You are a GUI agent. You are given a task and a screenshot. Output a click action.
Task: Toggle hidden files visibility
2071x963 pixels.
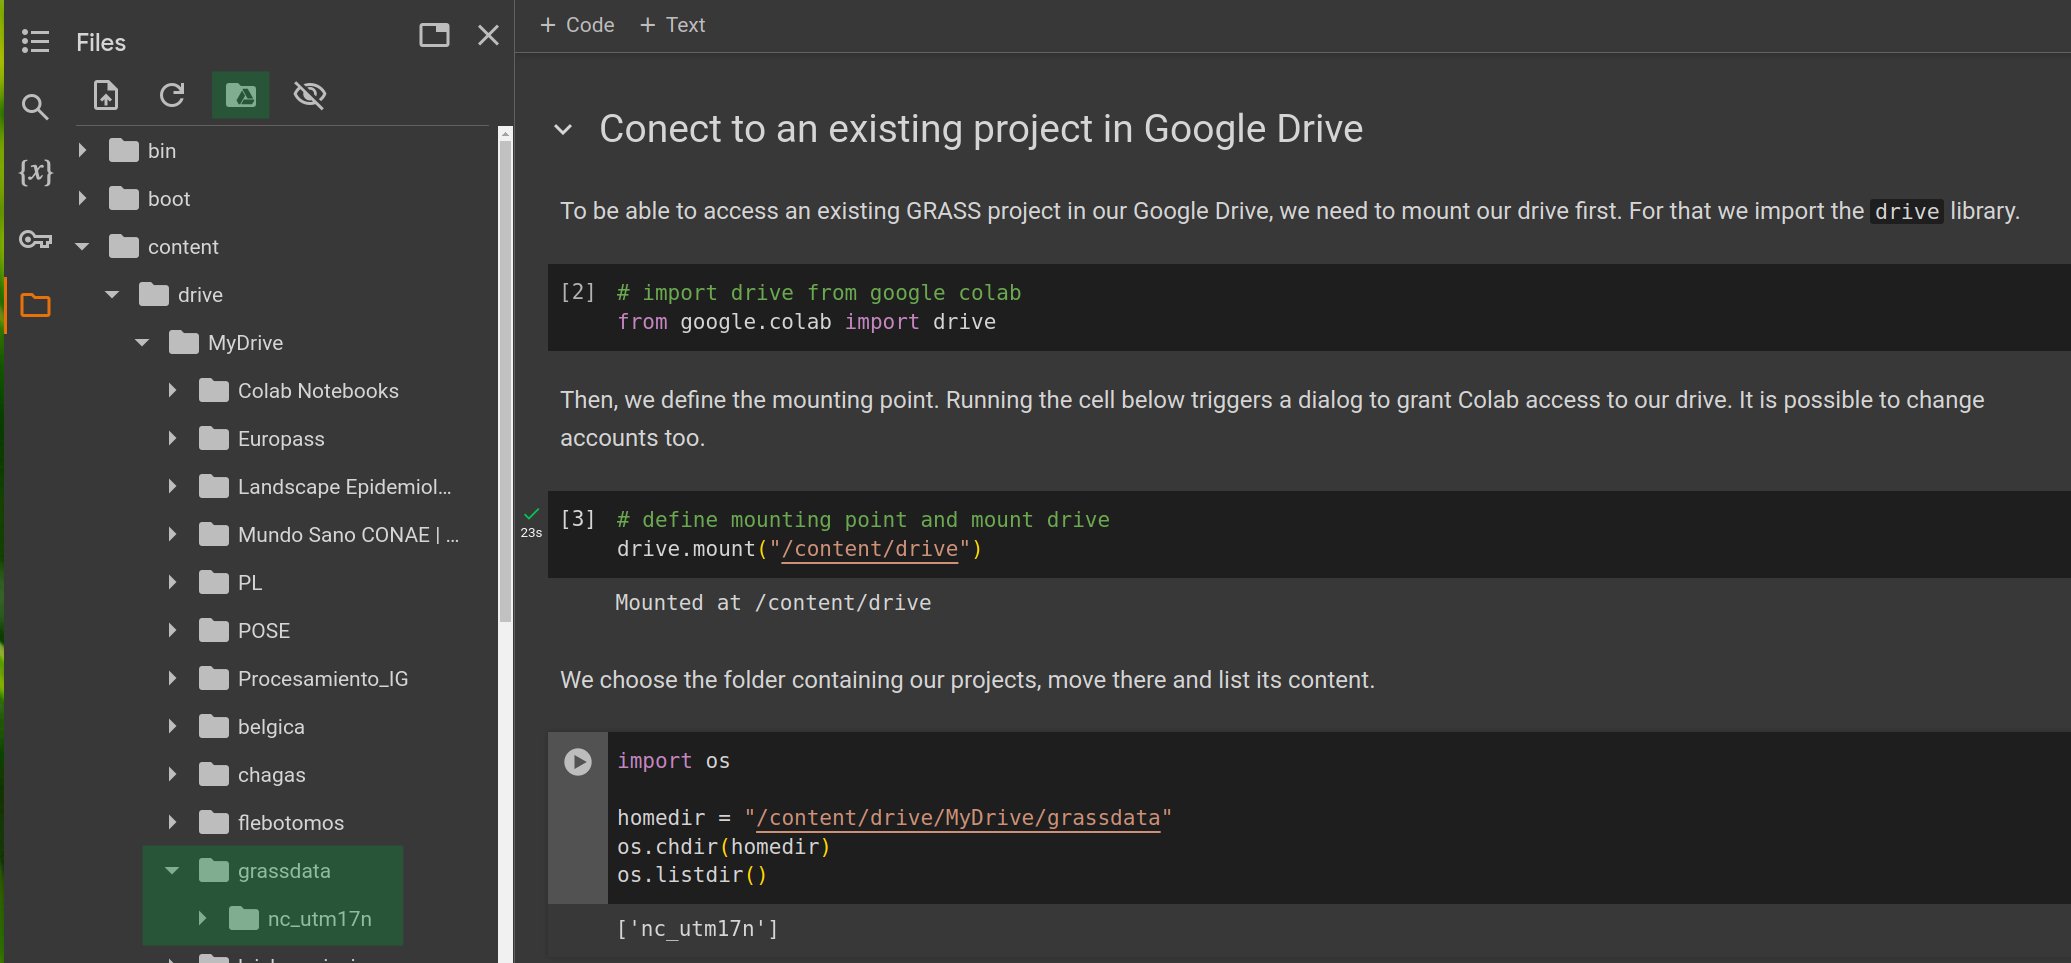[309, 95]
